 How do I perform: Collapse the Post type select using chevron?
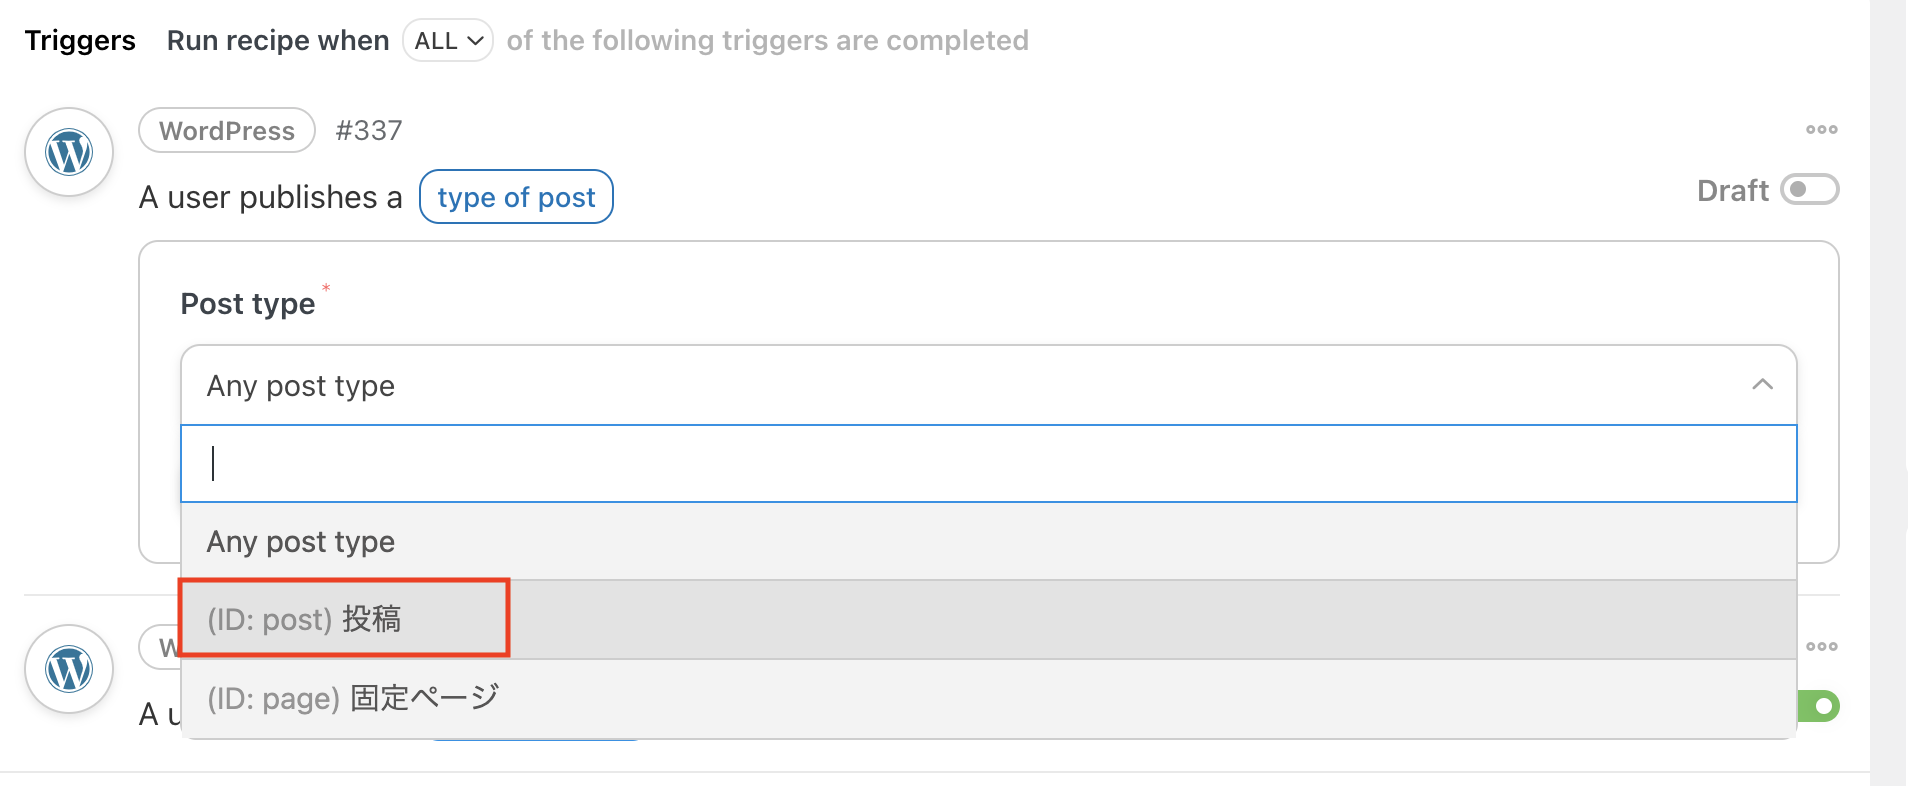click(x=1762, y=385)
